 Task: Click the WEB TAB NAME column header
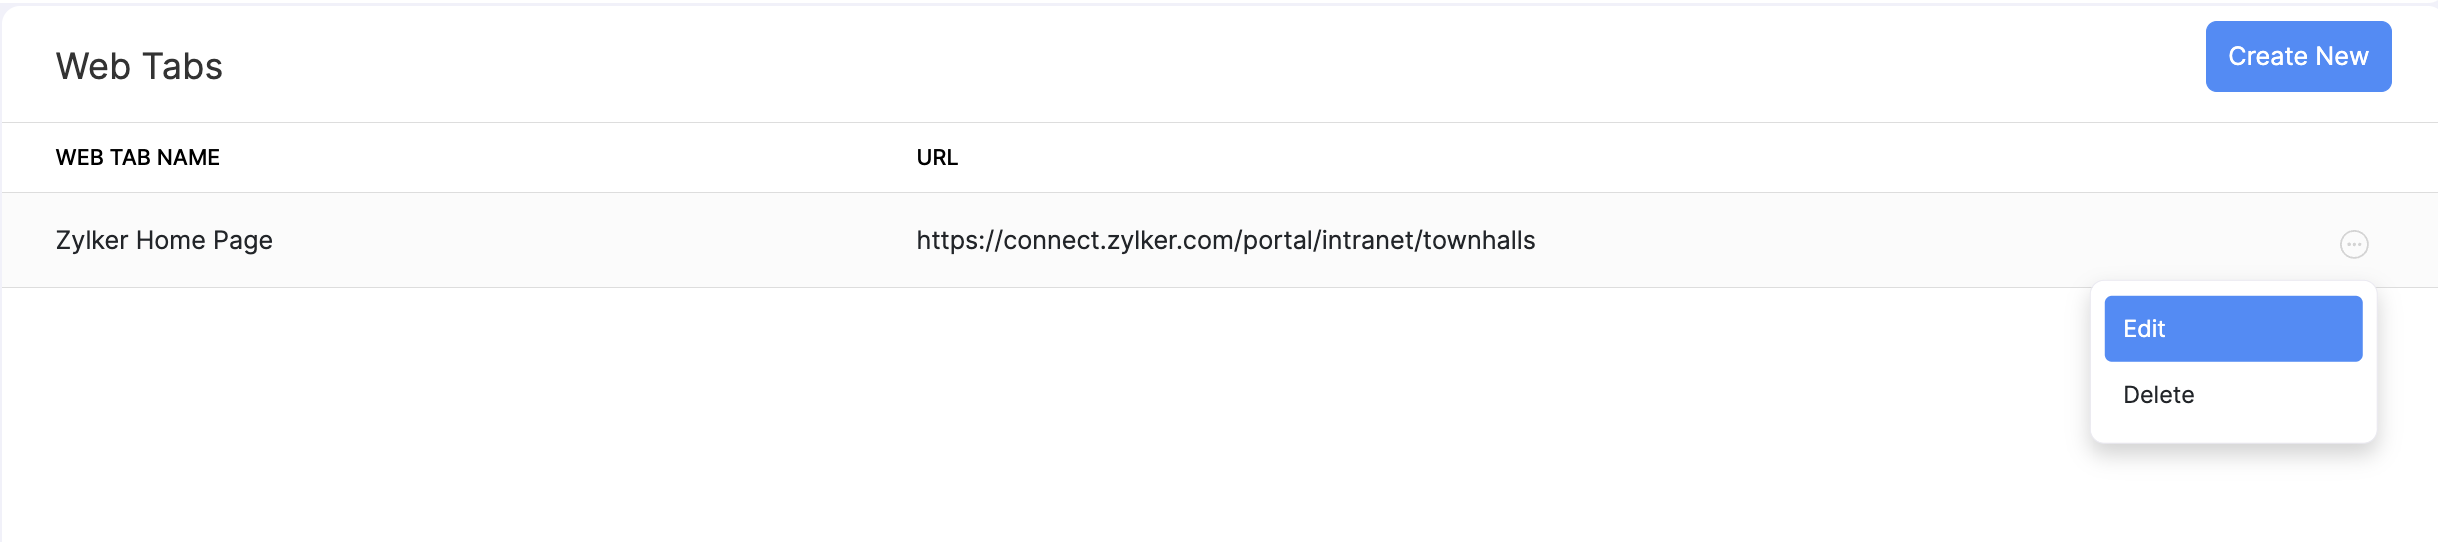[138, 158]
